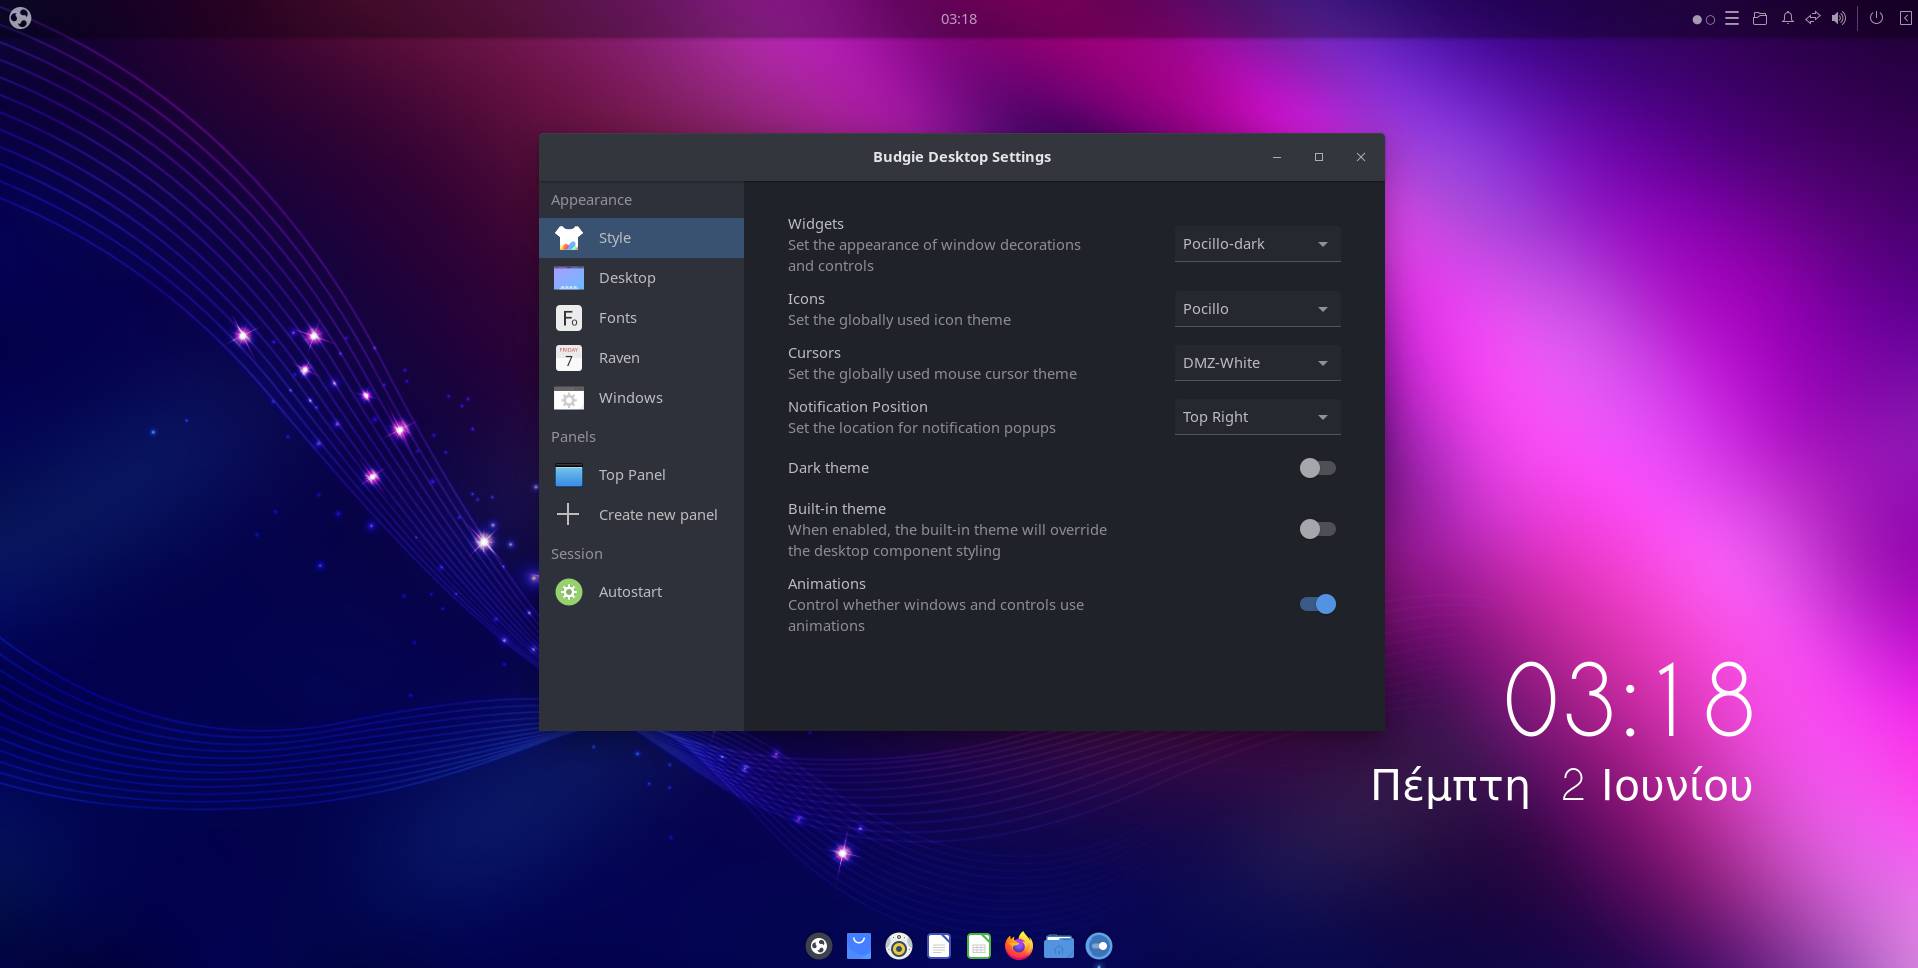Screen dimensions: 1918x968
Task: Enable the Dark theme toggle
Action: click(x=1317, y=467)
